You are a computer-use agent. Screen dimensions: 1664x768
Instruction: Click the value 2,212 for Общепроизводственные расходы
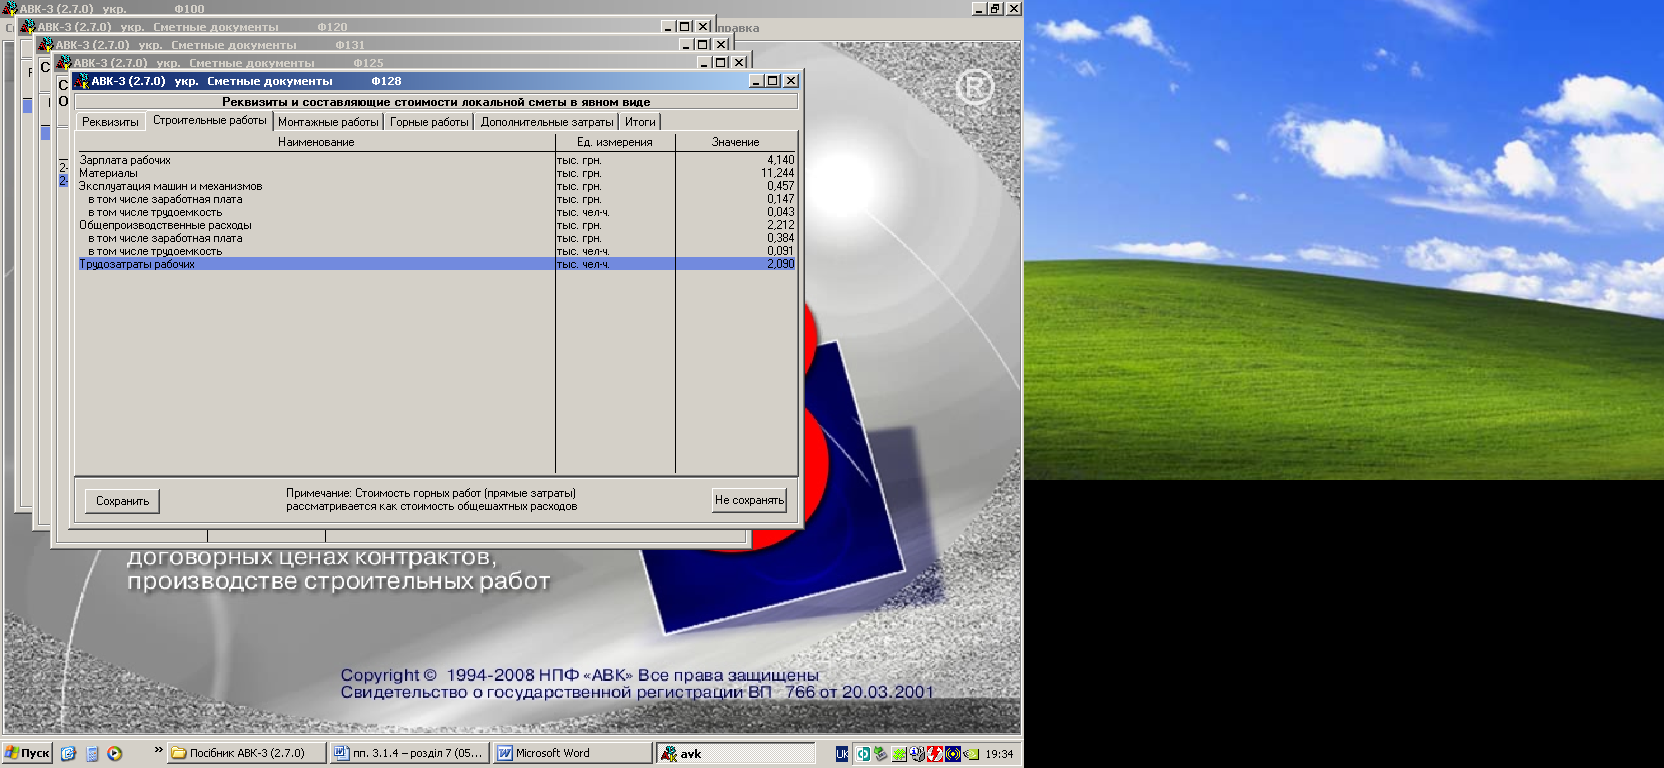click(780, 225)
